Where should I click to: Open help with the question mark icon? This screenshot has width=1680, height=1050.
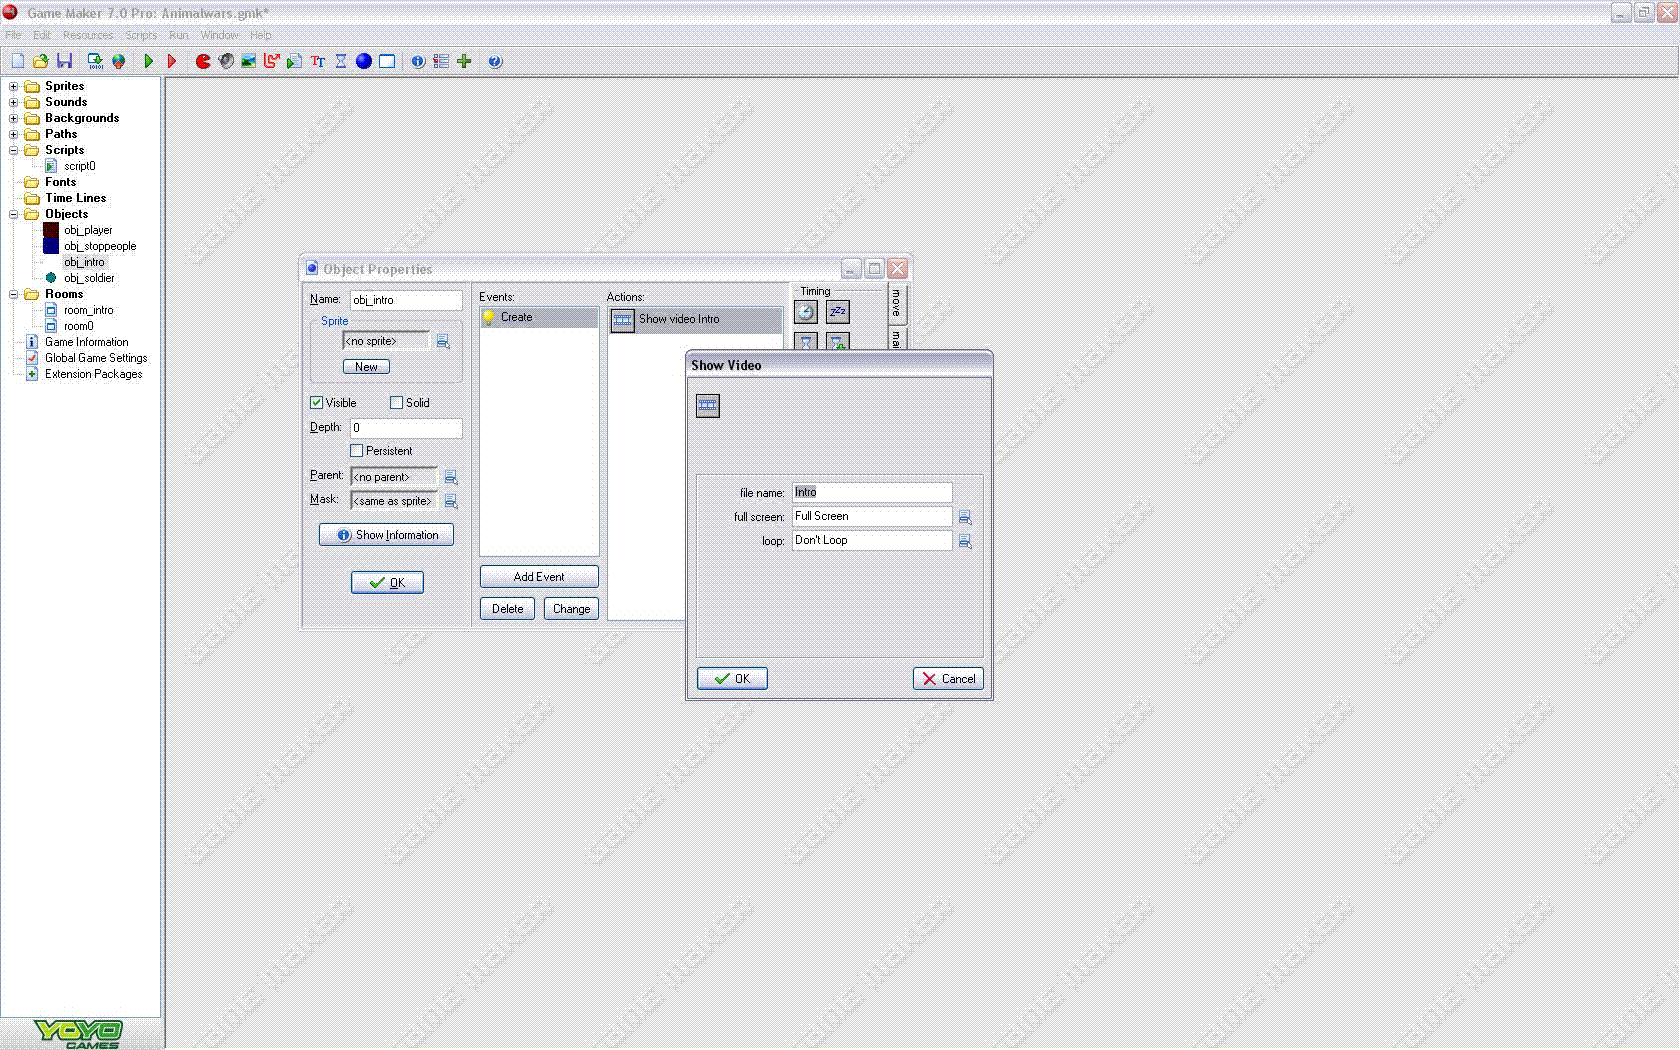click(x=495, y=61)
